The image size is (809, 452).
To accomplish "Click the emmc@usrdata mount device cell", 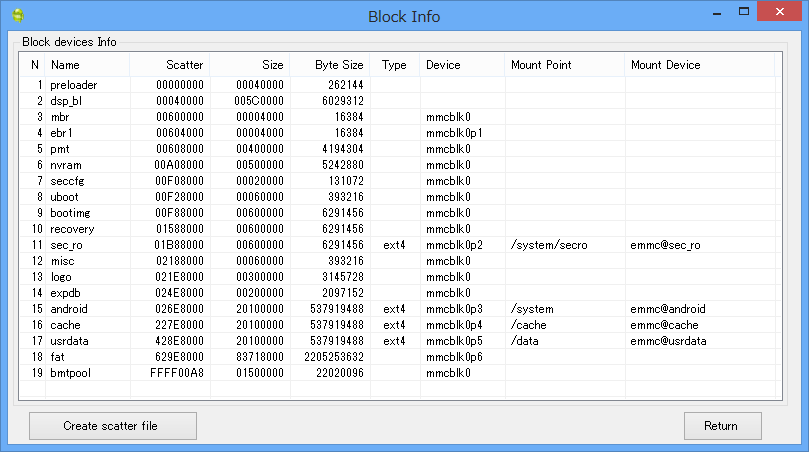I will click(669, 341).
